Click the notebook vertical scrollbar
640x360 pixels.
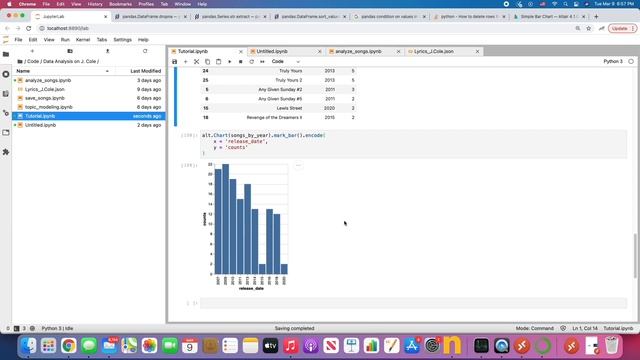click(635, 256)
